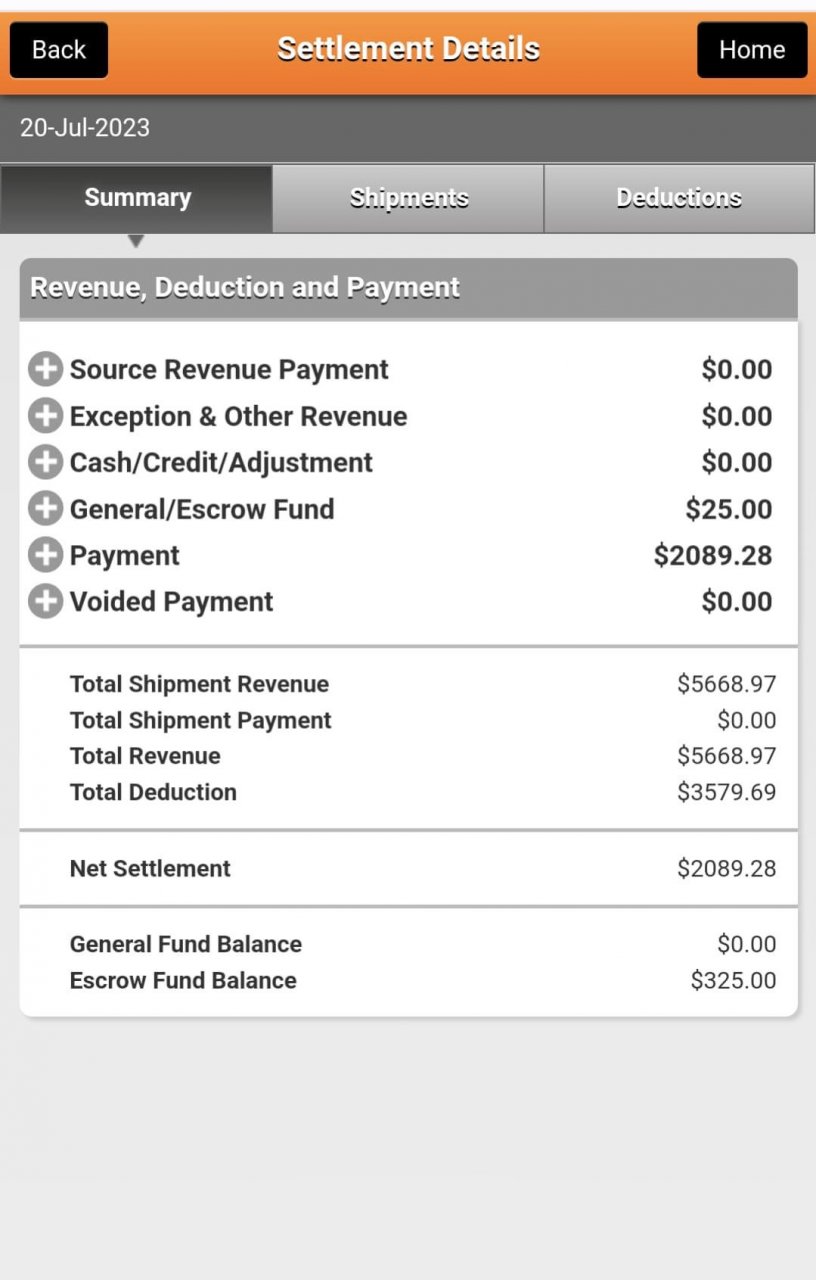This screenshot has height=1280, width=816.
Task: Click the Net Settlement amount
Action: (726, 868)
